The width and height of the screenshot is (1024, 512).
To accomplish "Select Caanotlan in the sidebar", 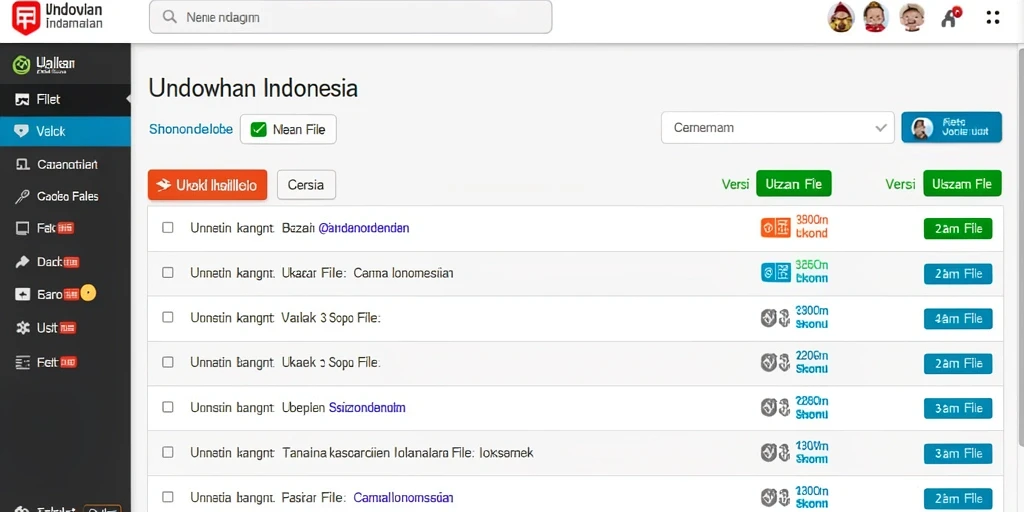I will click(67, 165).
